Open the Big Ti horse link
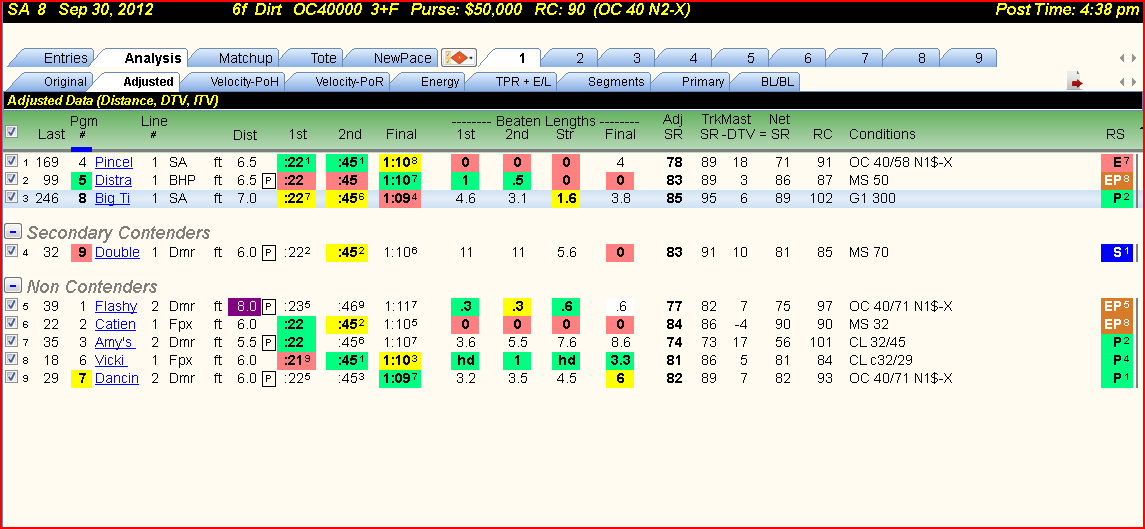Viewport: 1145px width, 529px height. 112,198
